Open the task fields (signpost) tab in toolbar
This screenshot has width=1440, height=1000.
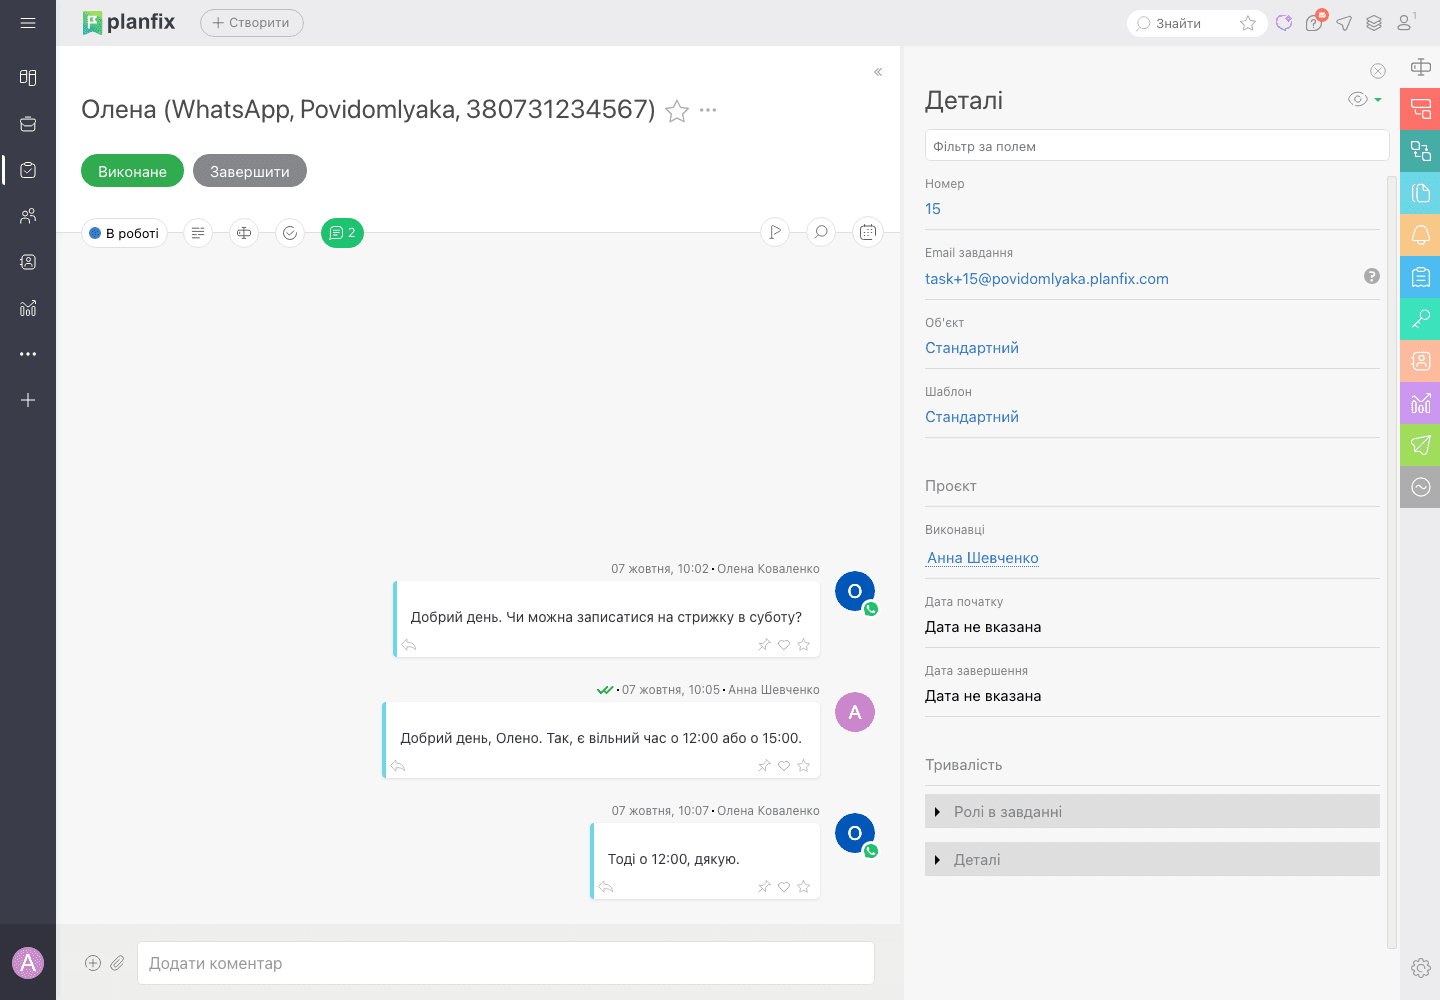pos(244,233)
